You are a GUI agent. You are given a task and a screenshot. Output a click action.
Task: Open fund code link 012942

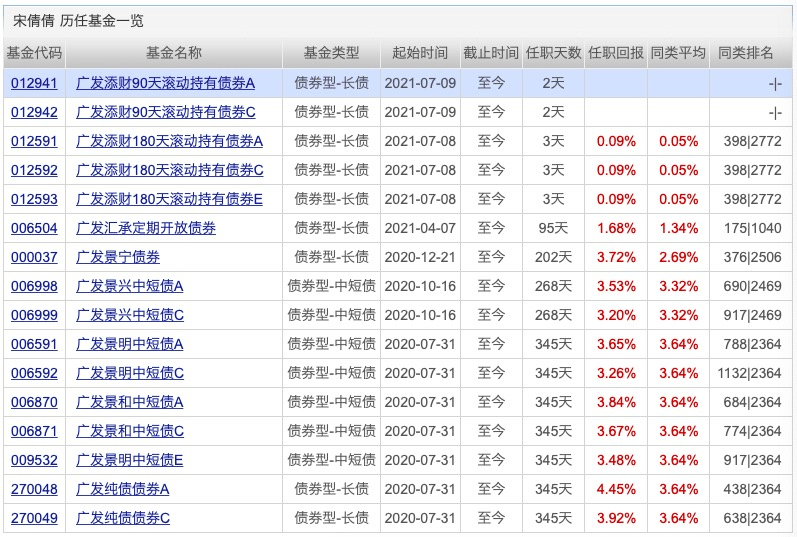pos(34,112)
